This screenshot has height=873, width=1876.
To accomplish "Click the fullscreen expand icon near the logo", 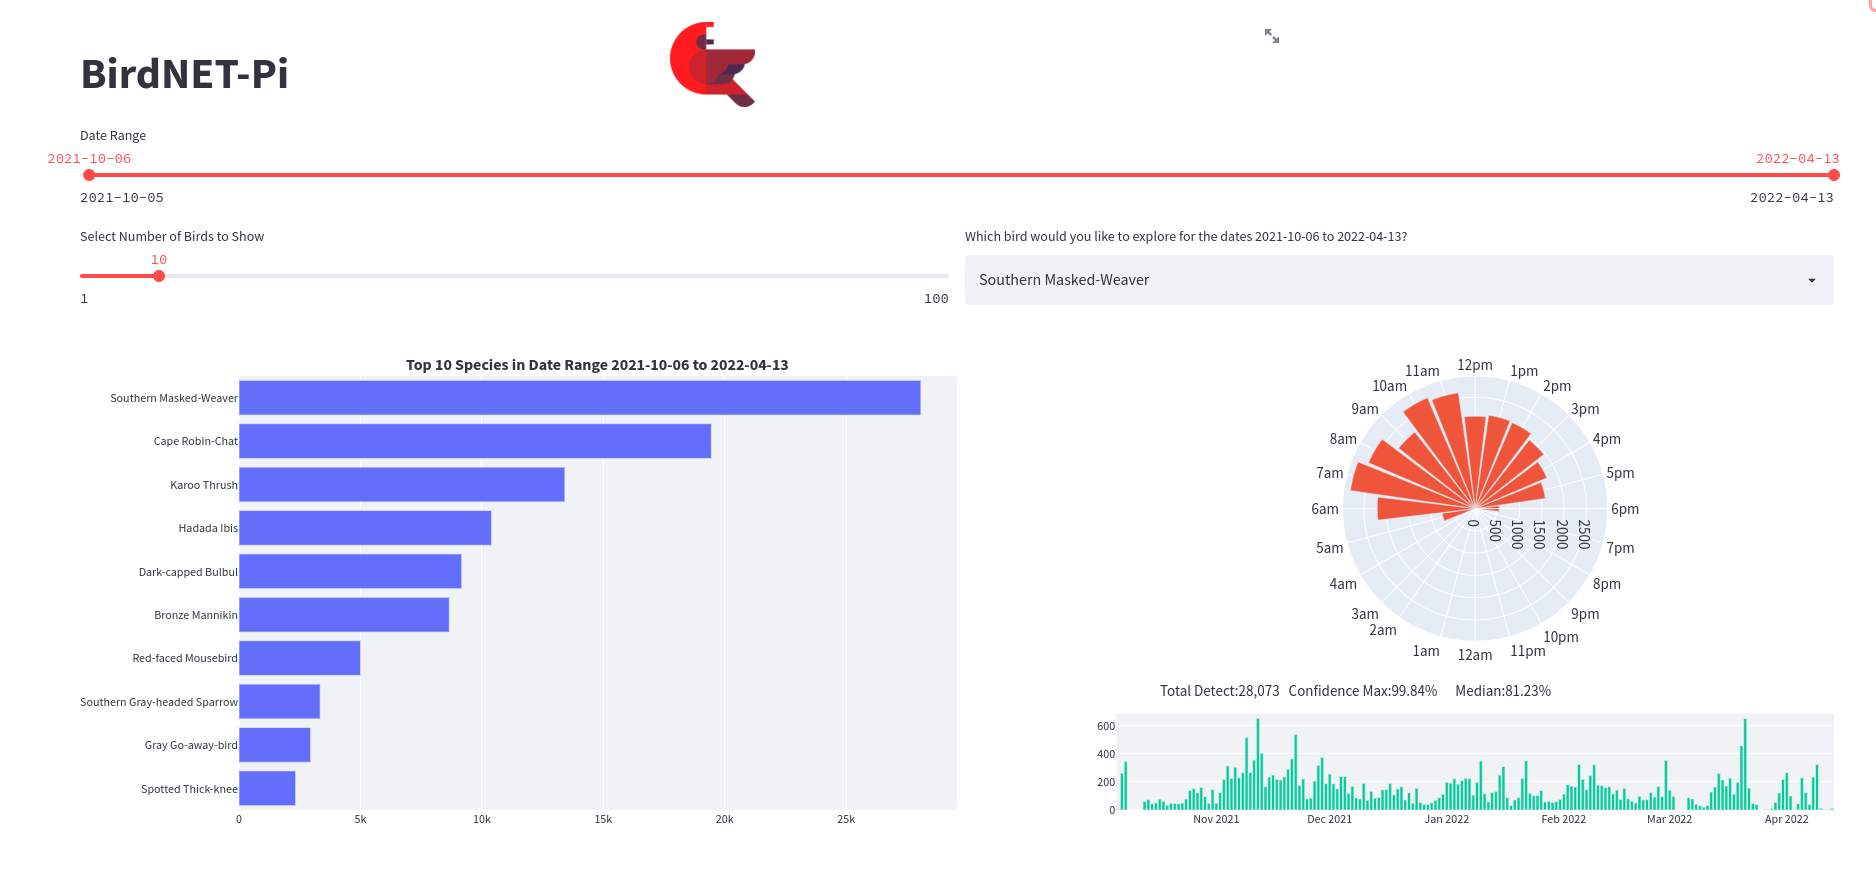I will pos(1272,36).
